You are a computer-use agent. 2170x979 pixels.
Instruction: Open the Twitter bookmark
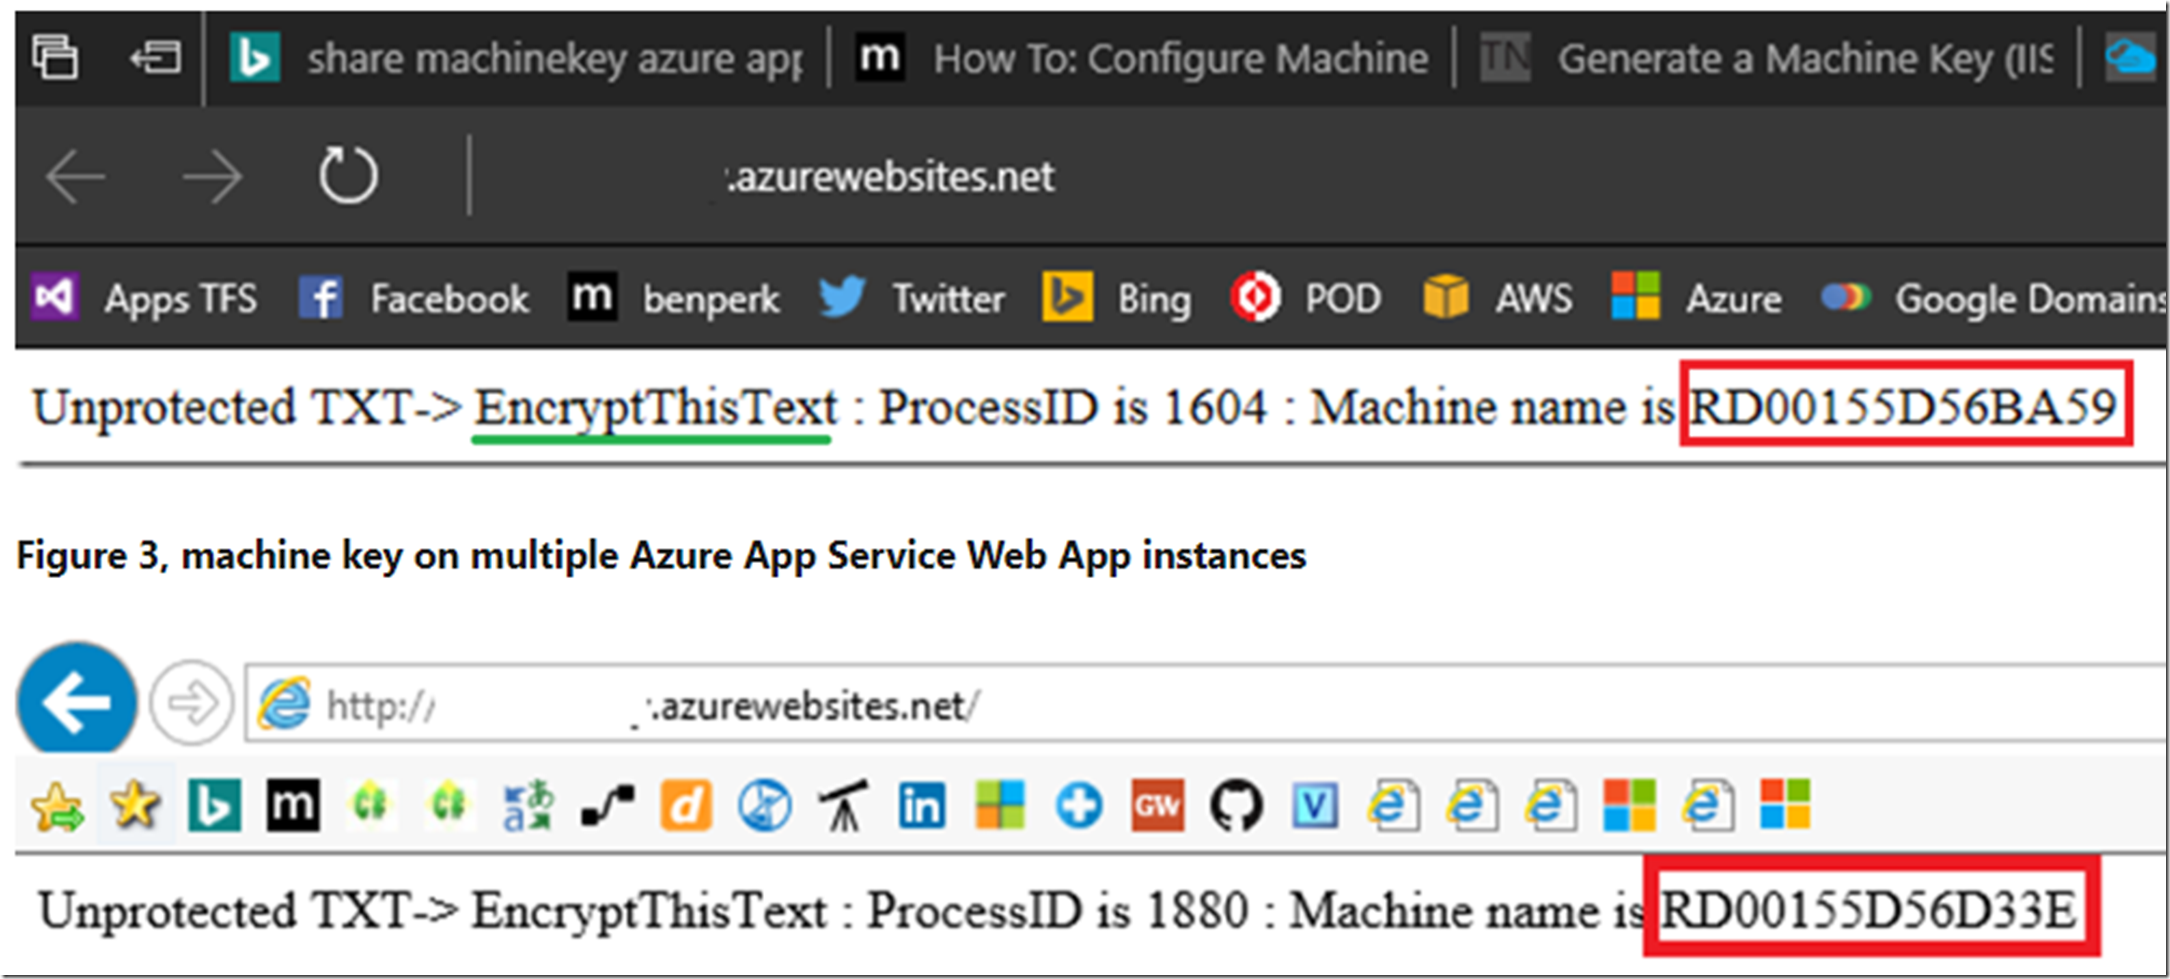tap(912, 298)
